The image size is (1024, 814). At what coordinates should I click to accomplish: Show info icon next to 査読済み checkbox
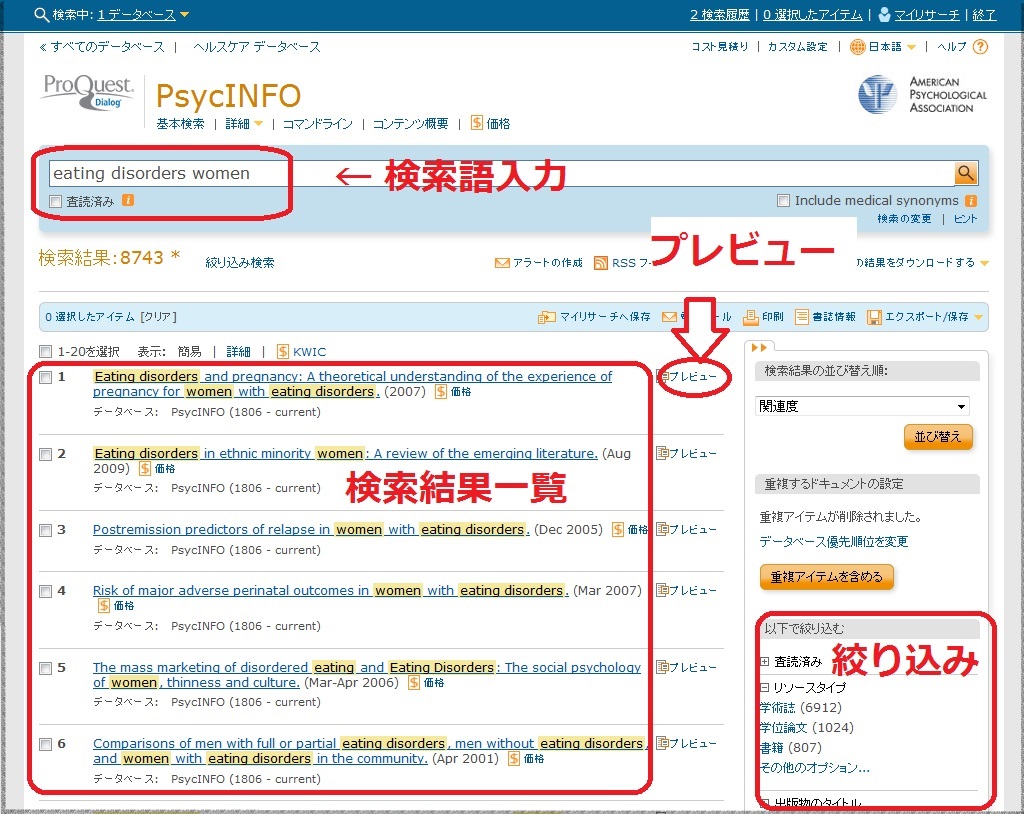point(128,201)
